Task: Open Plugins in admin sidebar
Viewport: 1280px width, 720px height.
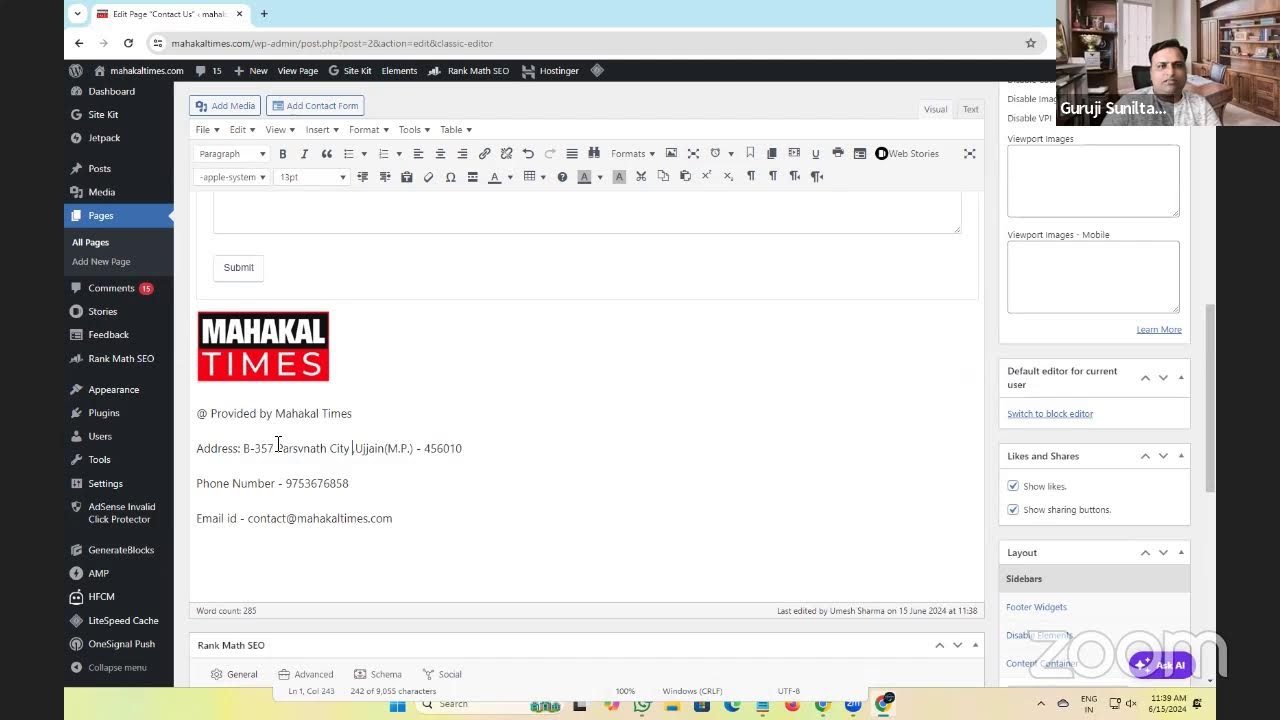Action: [104, 413]
